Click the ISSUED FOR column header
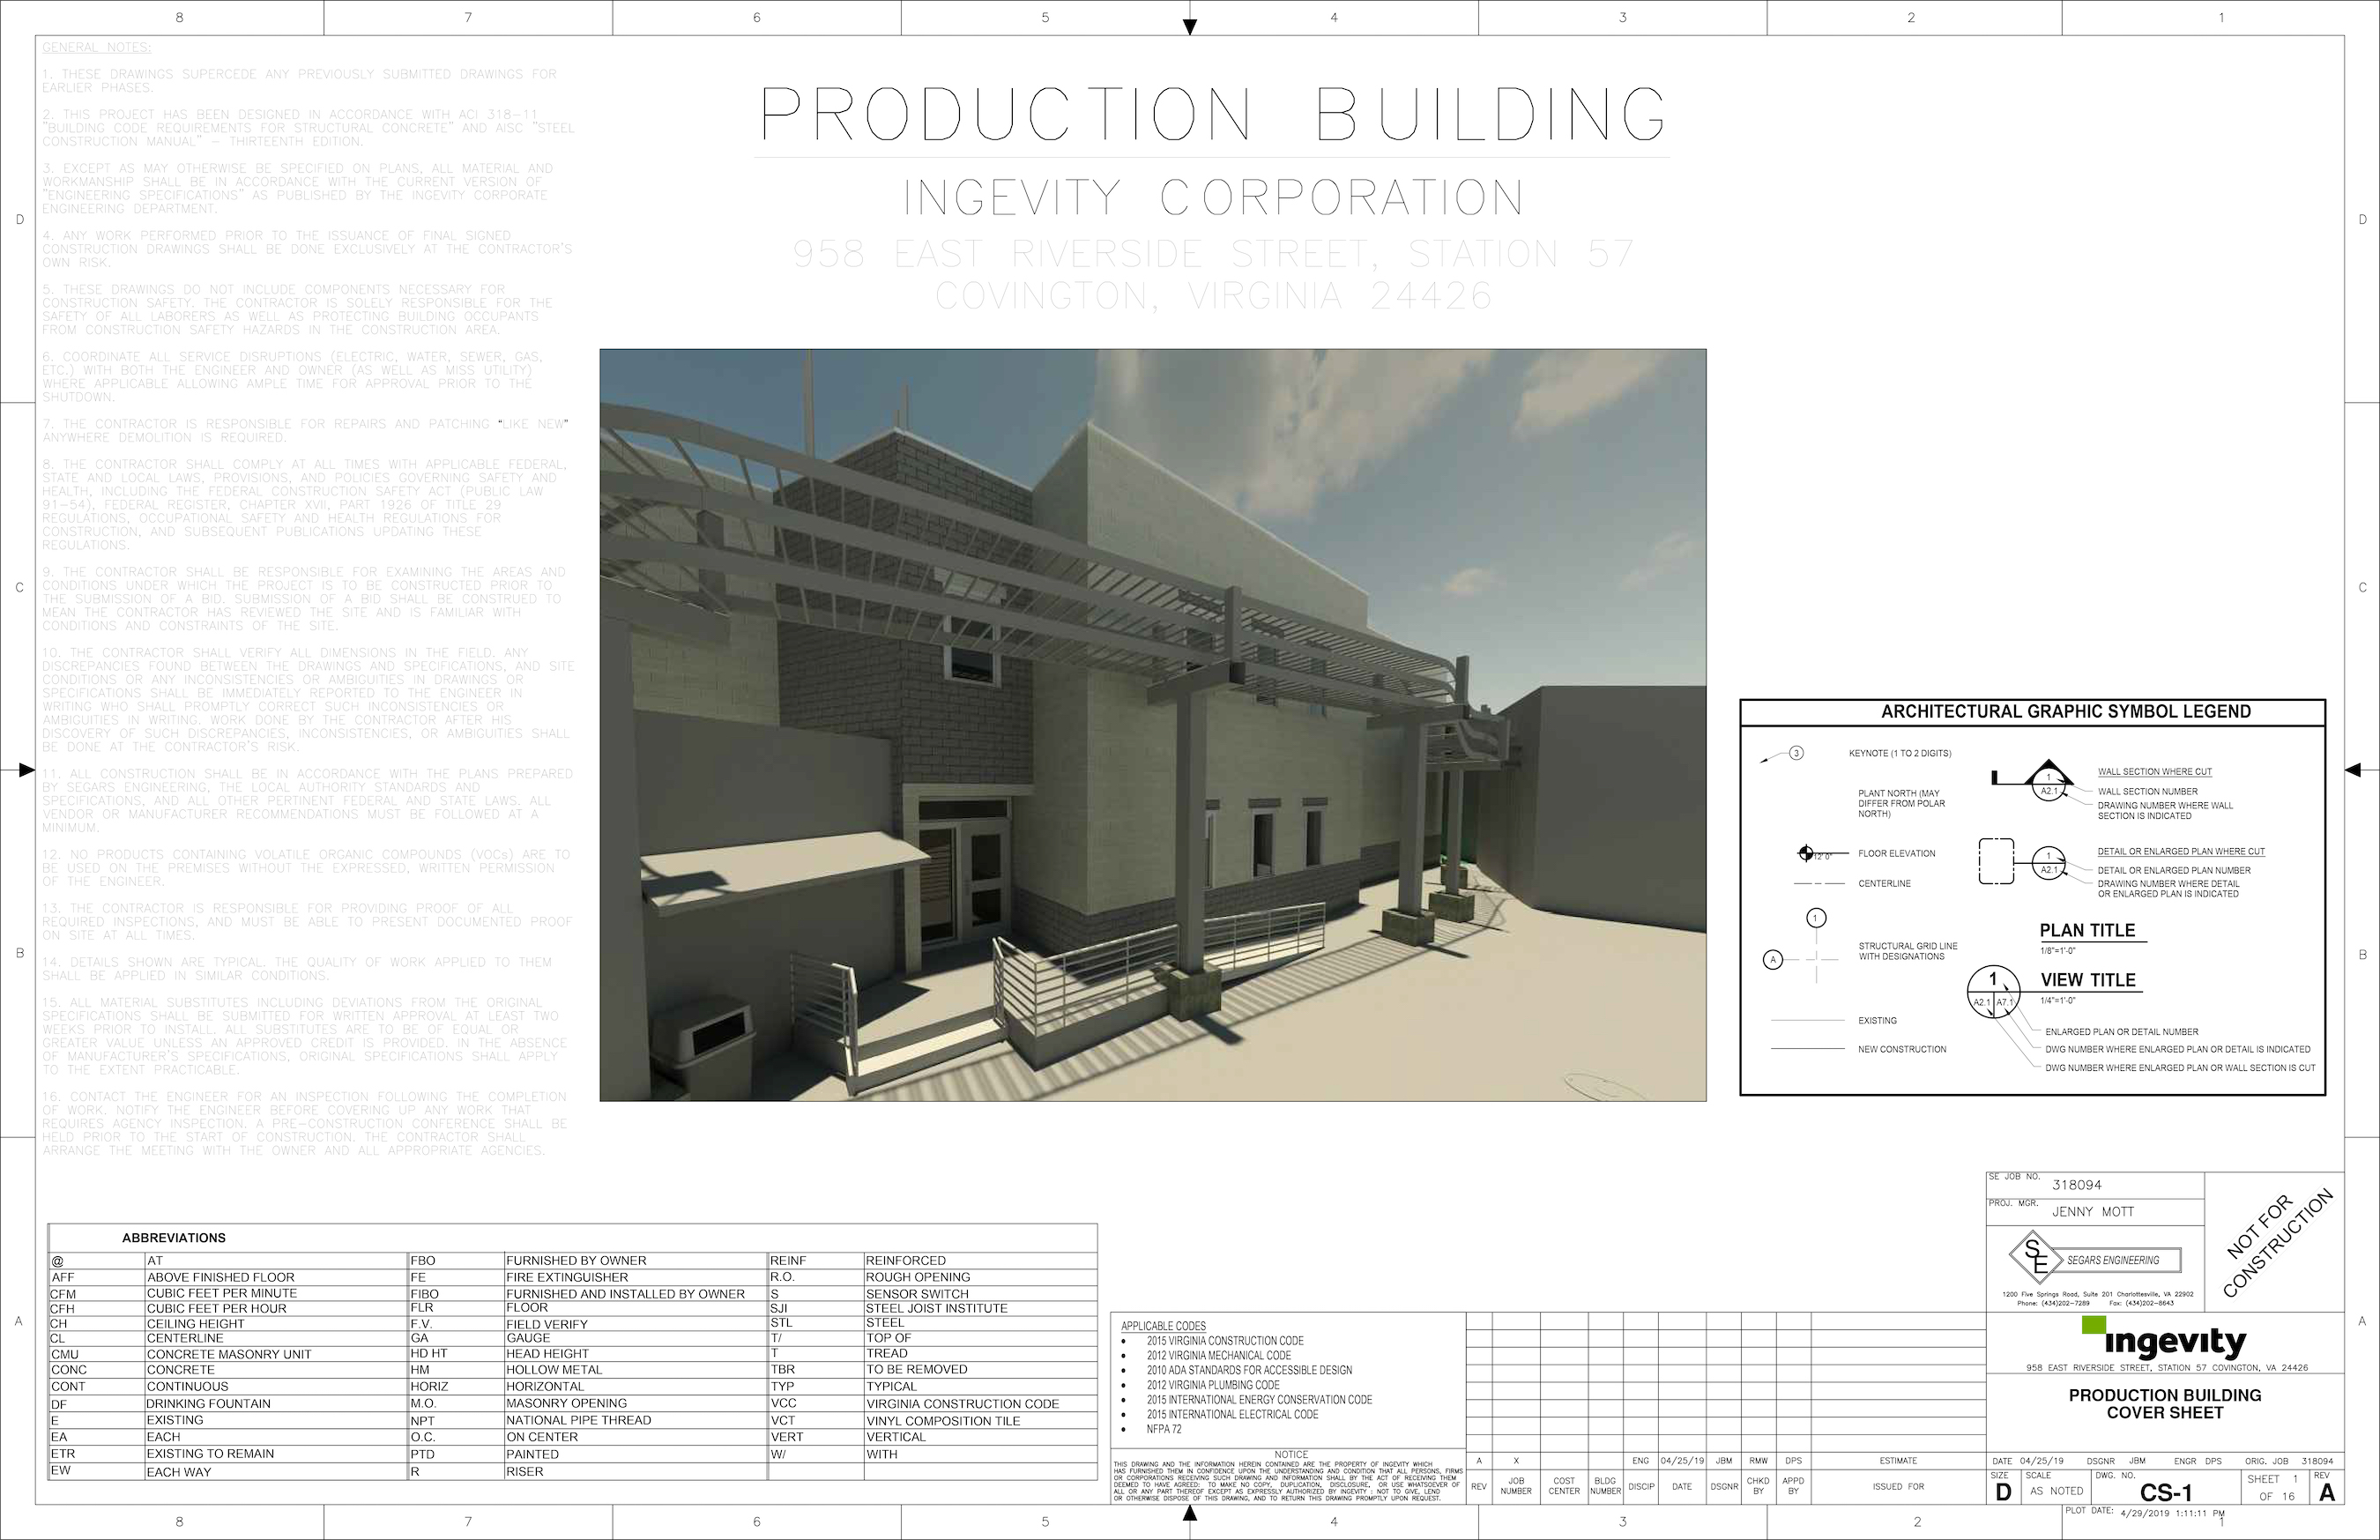Image resolution: width=2380 pixels, height=1540 pixels. (x=1898, y=1486)
